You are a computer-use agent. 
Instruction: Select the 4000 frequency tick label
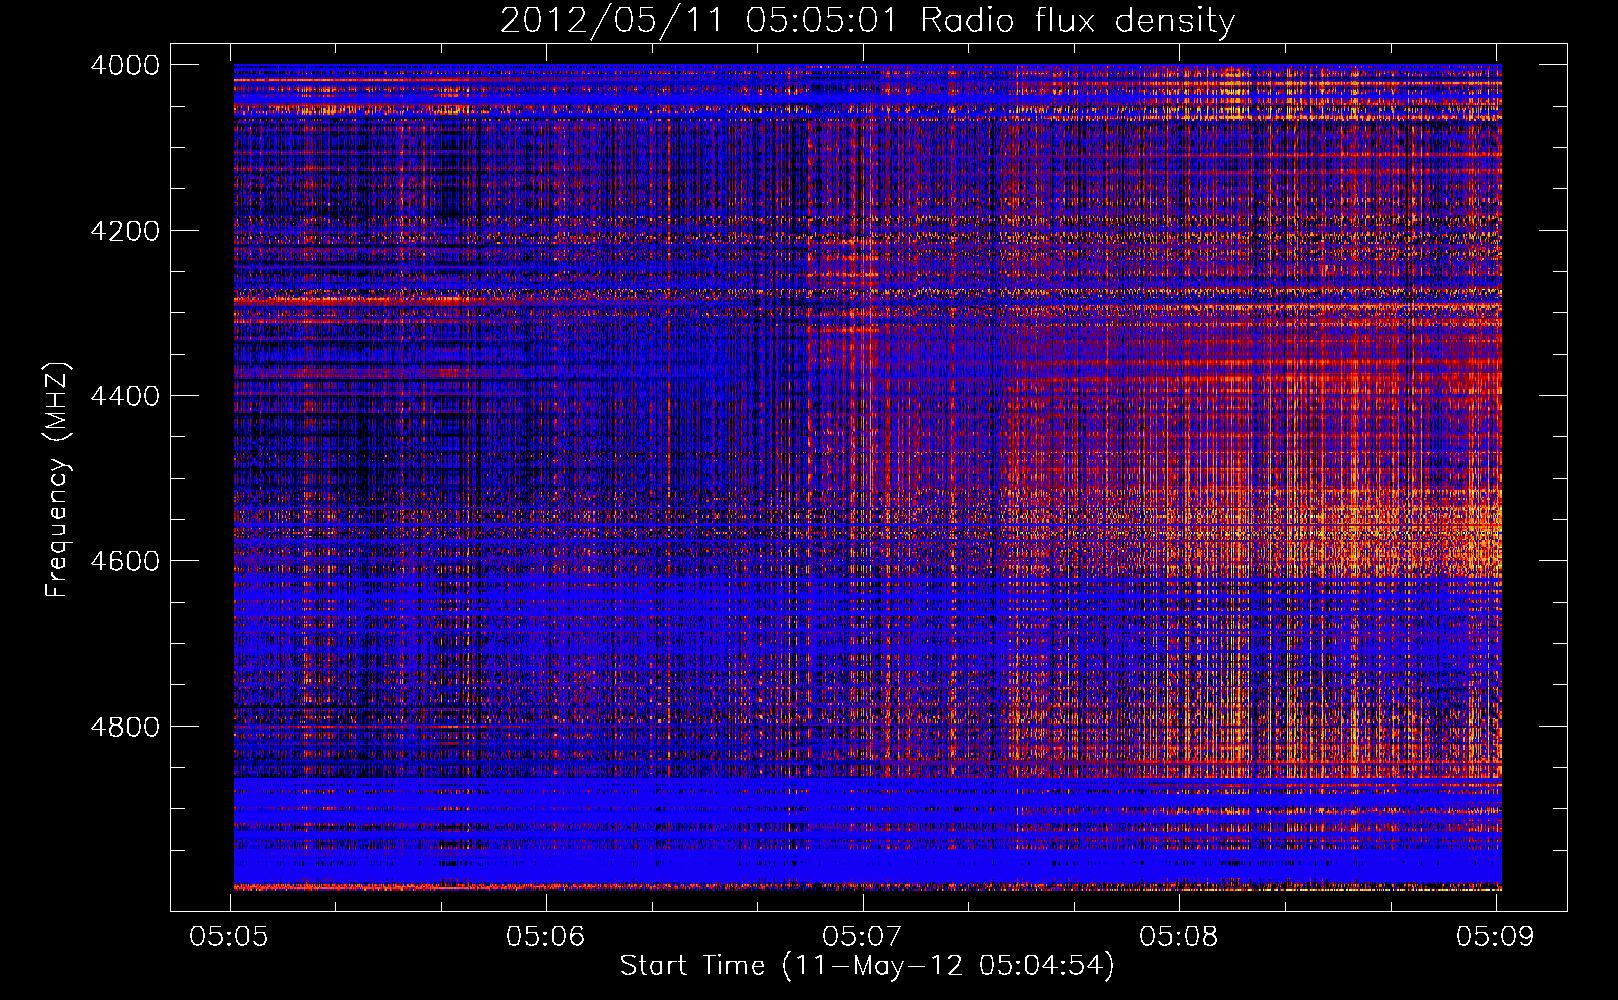pyautogui.click(x=125, y=65)
